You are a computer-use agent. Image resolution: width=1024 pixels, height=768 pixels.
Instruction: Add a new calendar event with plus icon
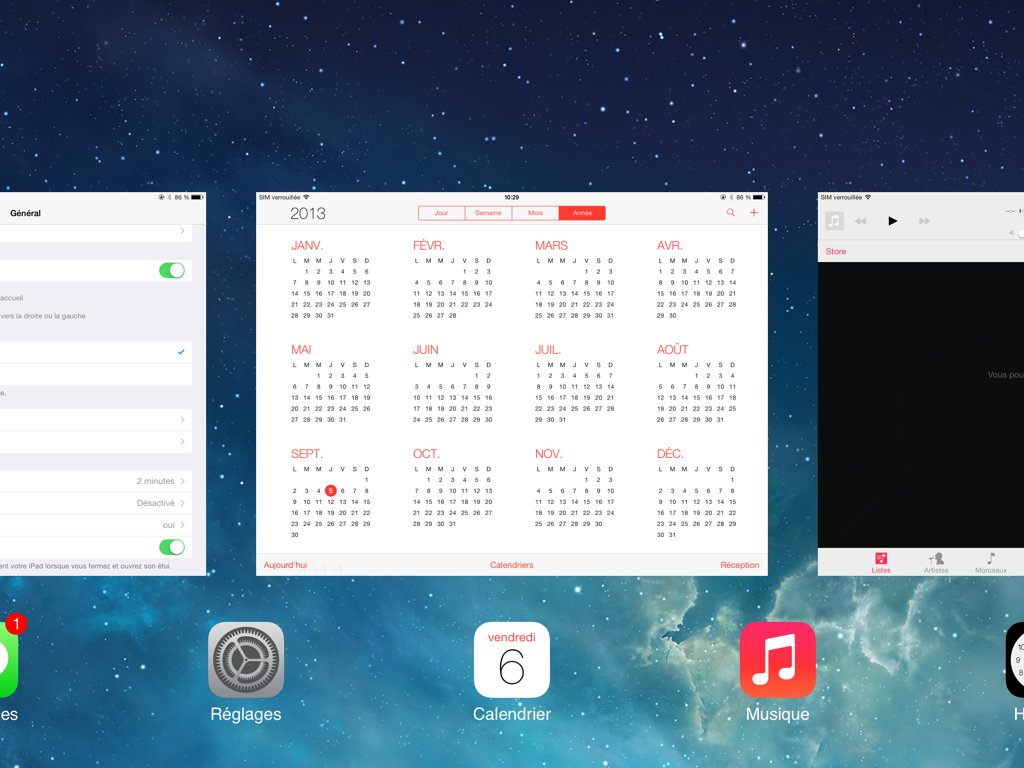(x=754, y=213)
